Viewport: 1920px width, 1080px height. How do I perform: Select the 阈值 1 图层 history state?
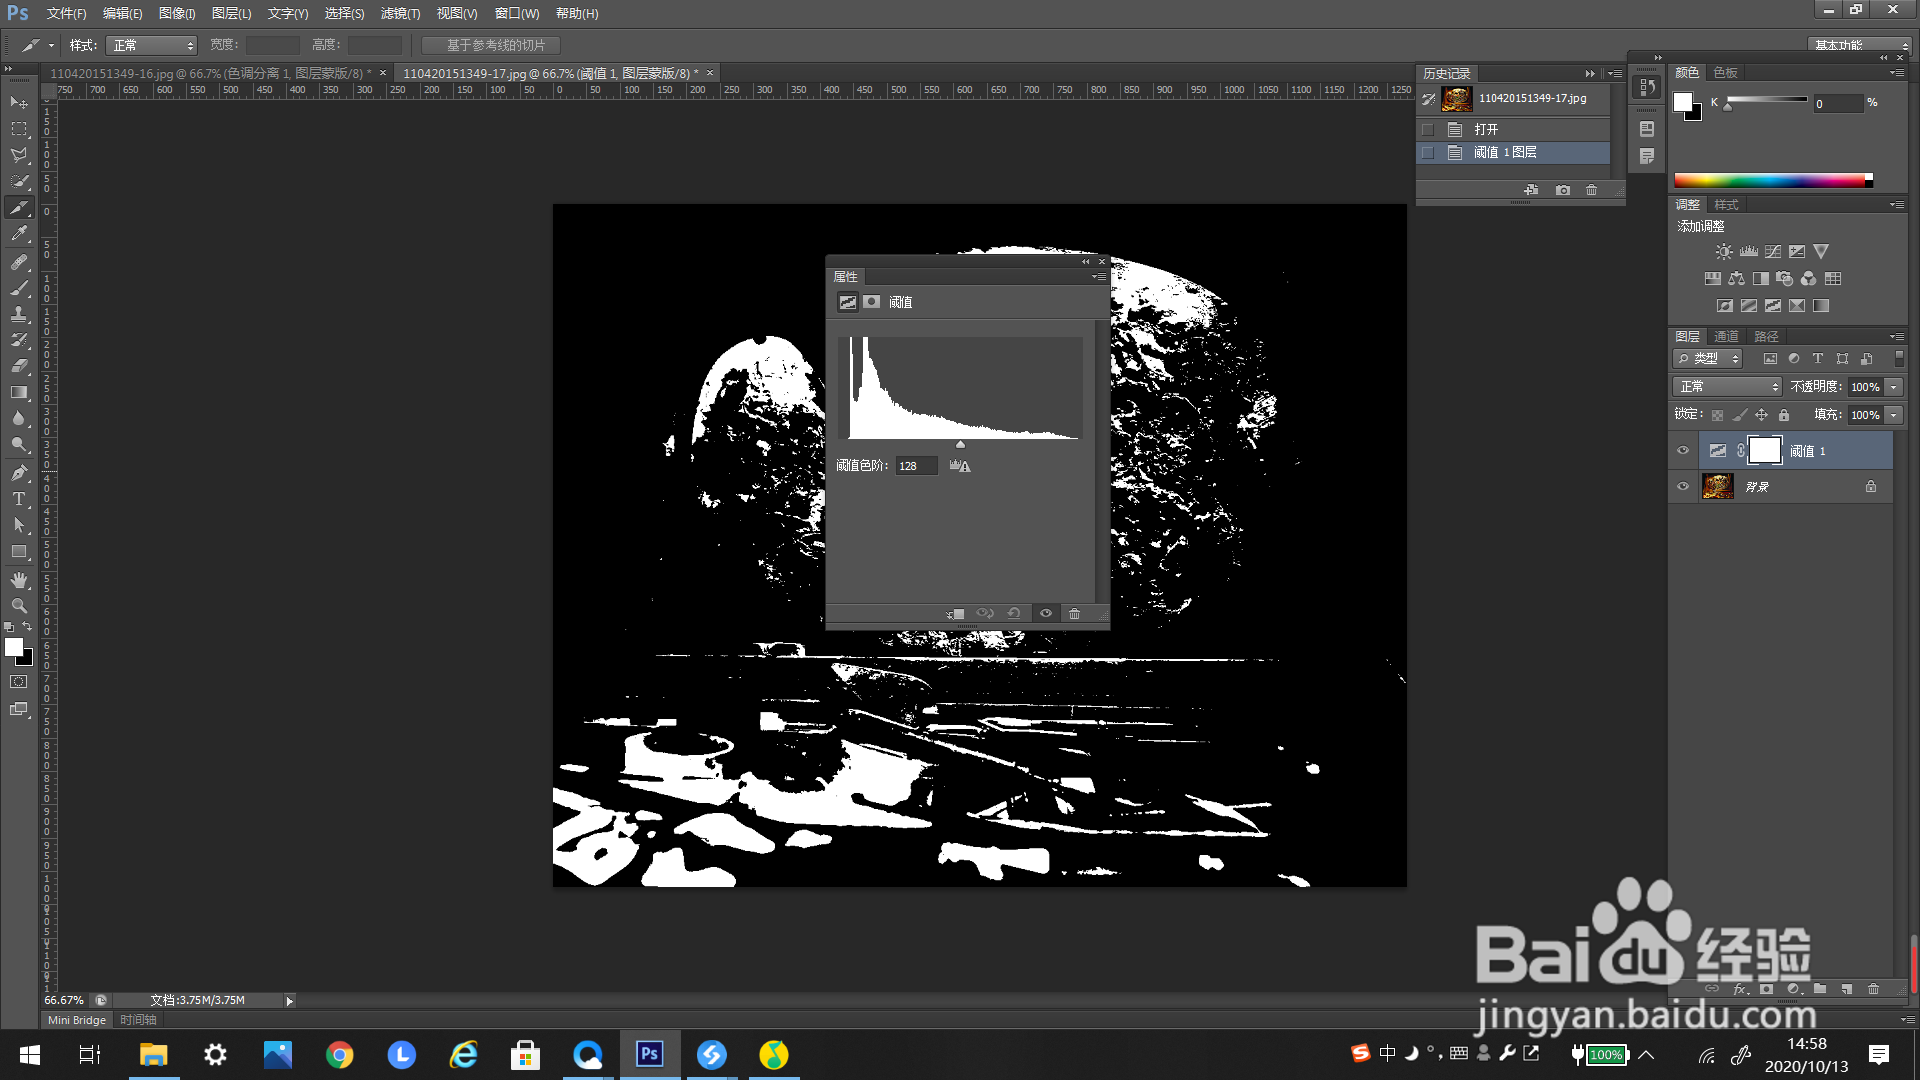coord(1505,152)
